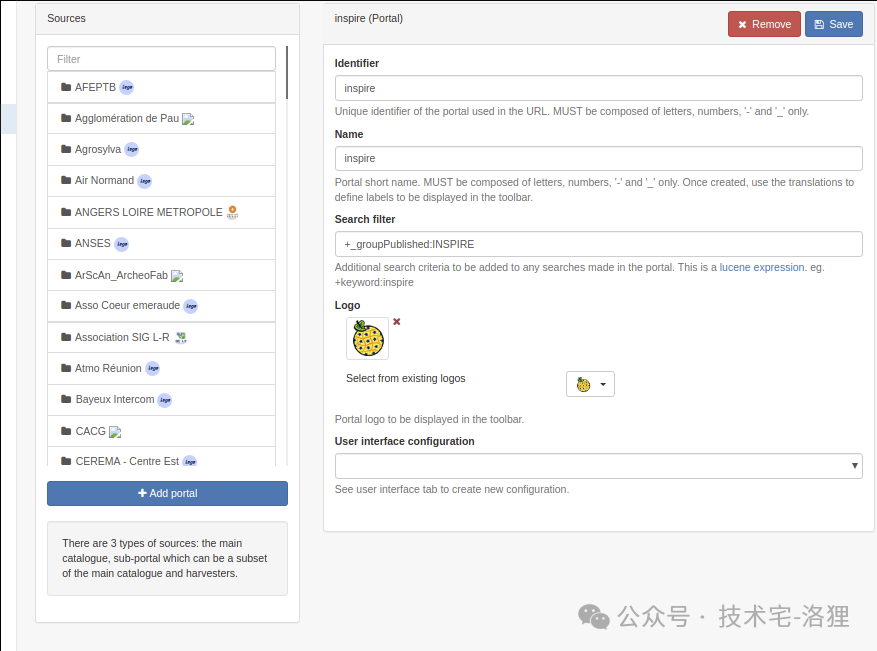Viewport: 877px width, 651px height.
Task: Click the folder icon beside AFEPTB
Action: (66, 87)
